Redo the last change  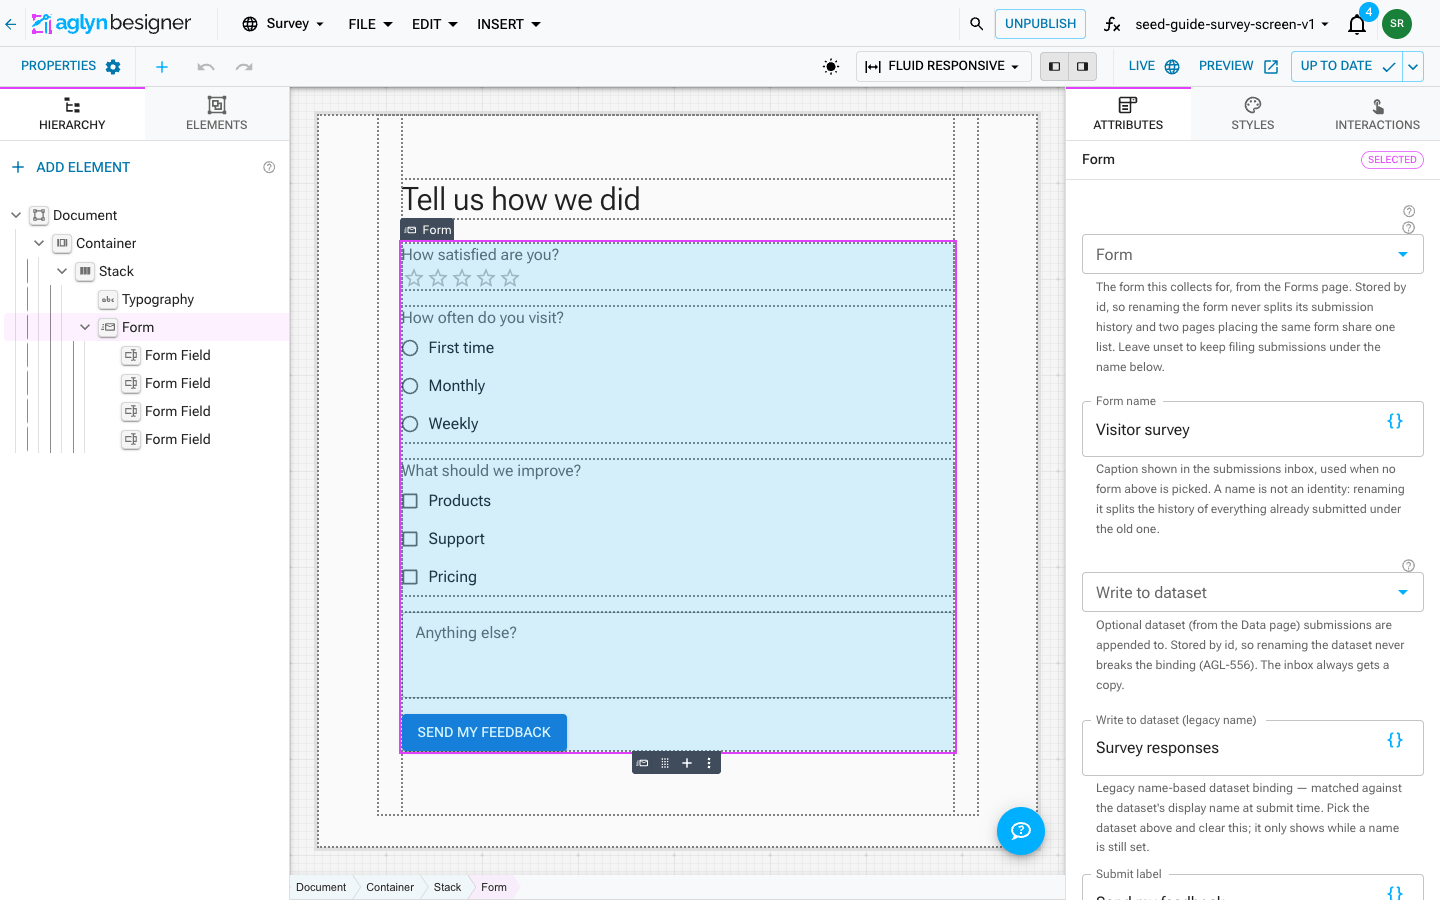coord(244,67)
